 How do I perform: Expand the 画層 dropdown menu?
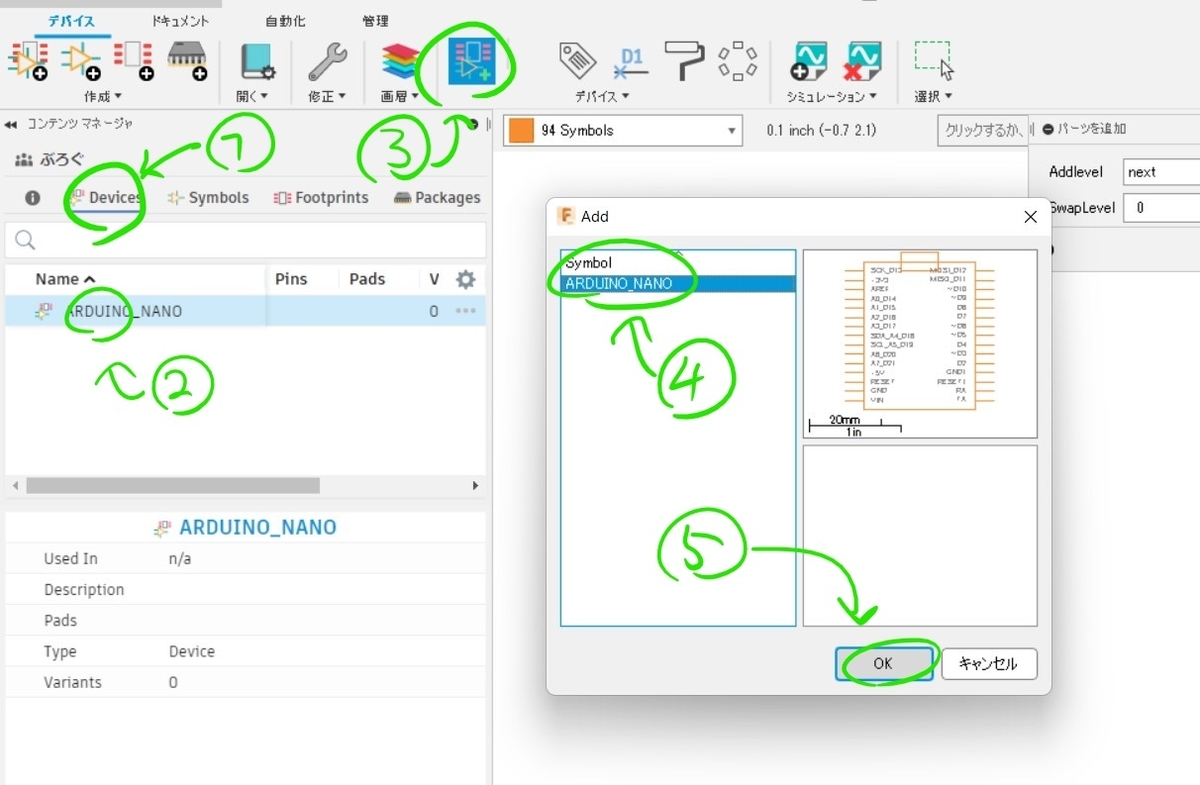point(400,96)
